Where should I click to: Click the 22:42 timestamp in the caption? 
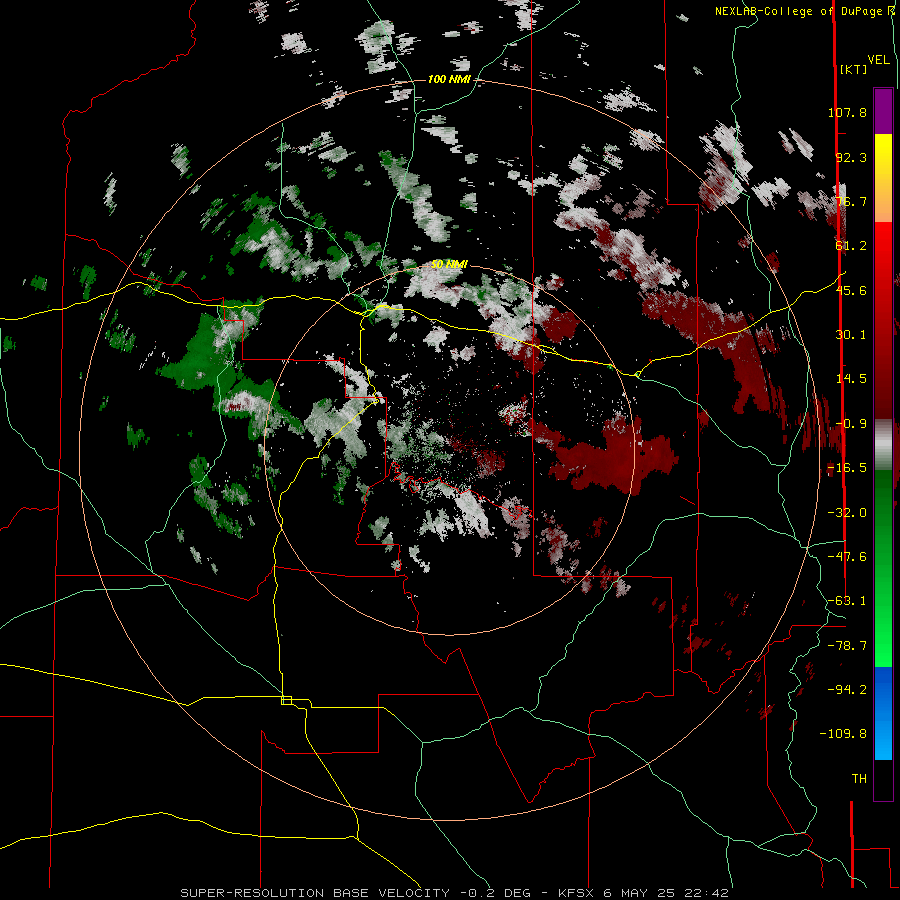click(709, 893)
